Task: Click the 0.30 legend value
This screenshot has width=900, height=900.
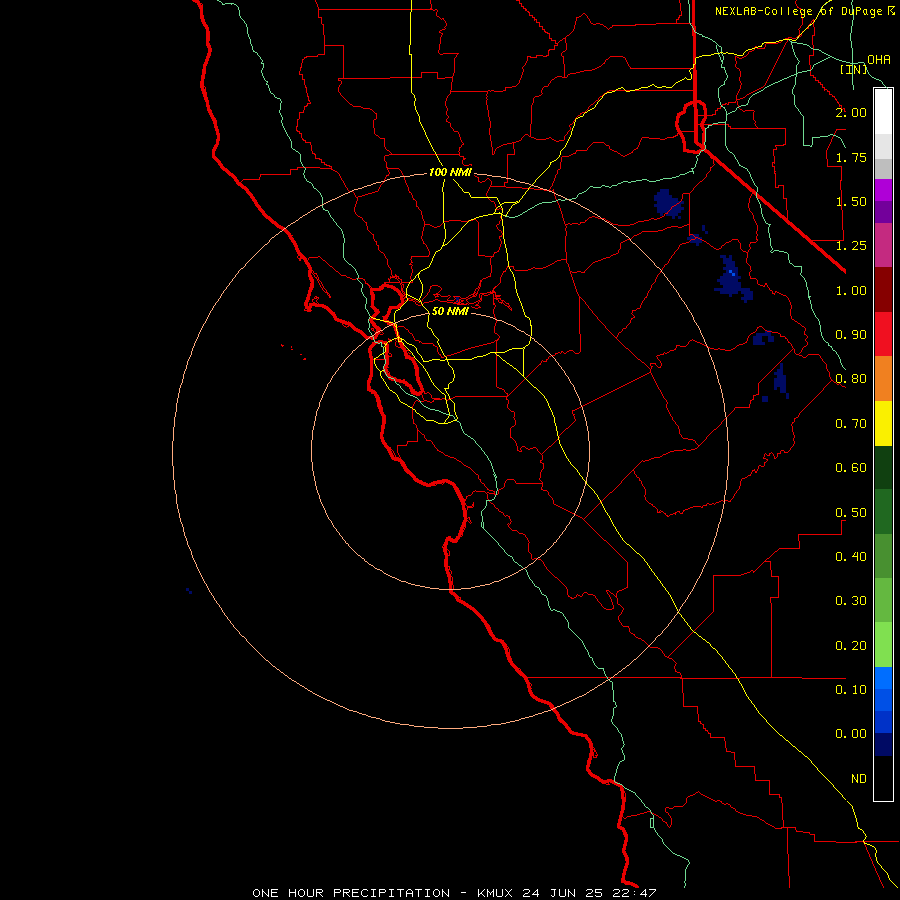Action: [x=851, y=601]
